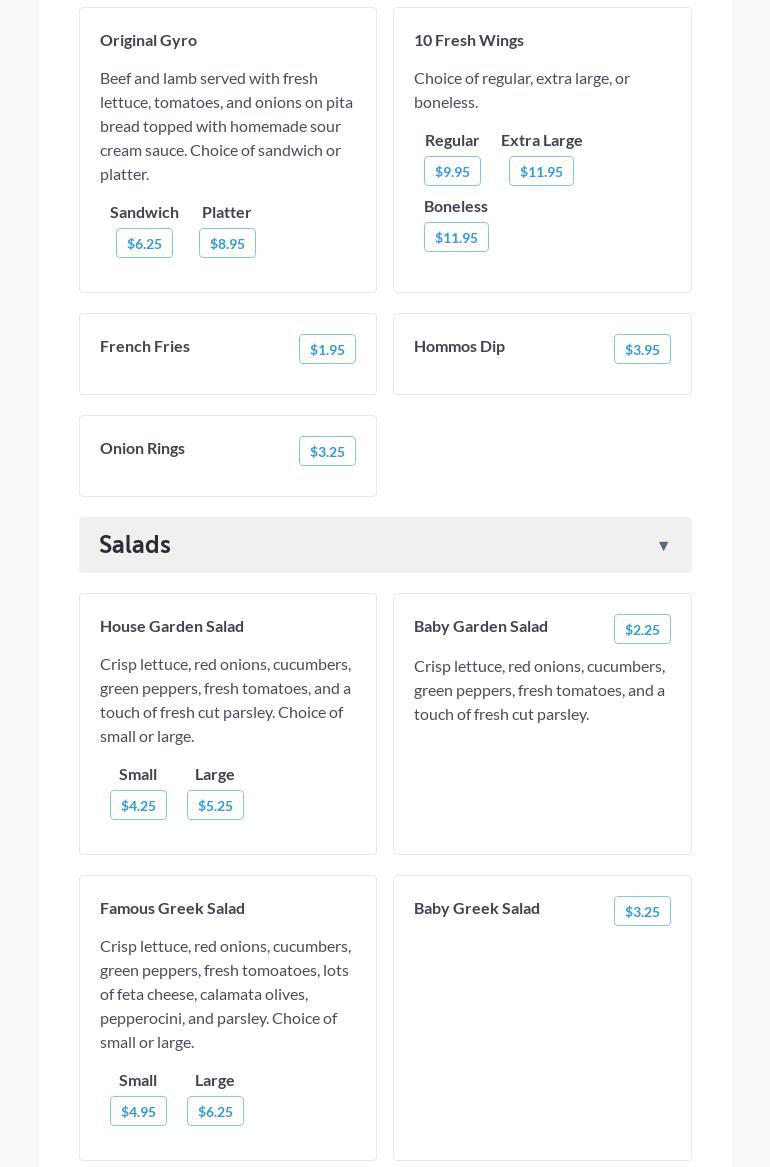Click Baby Garden Salad $2.25 price
Image resolution: width=770 pixels, height=1167 pixels.
click(x=642, y=629)
